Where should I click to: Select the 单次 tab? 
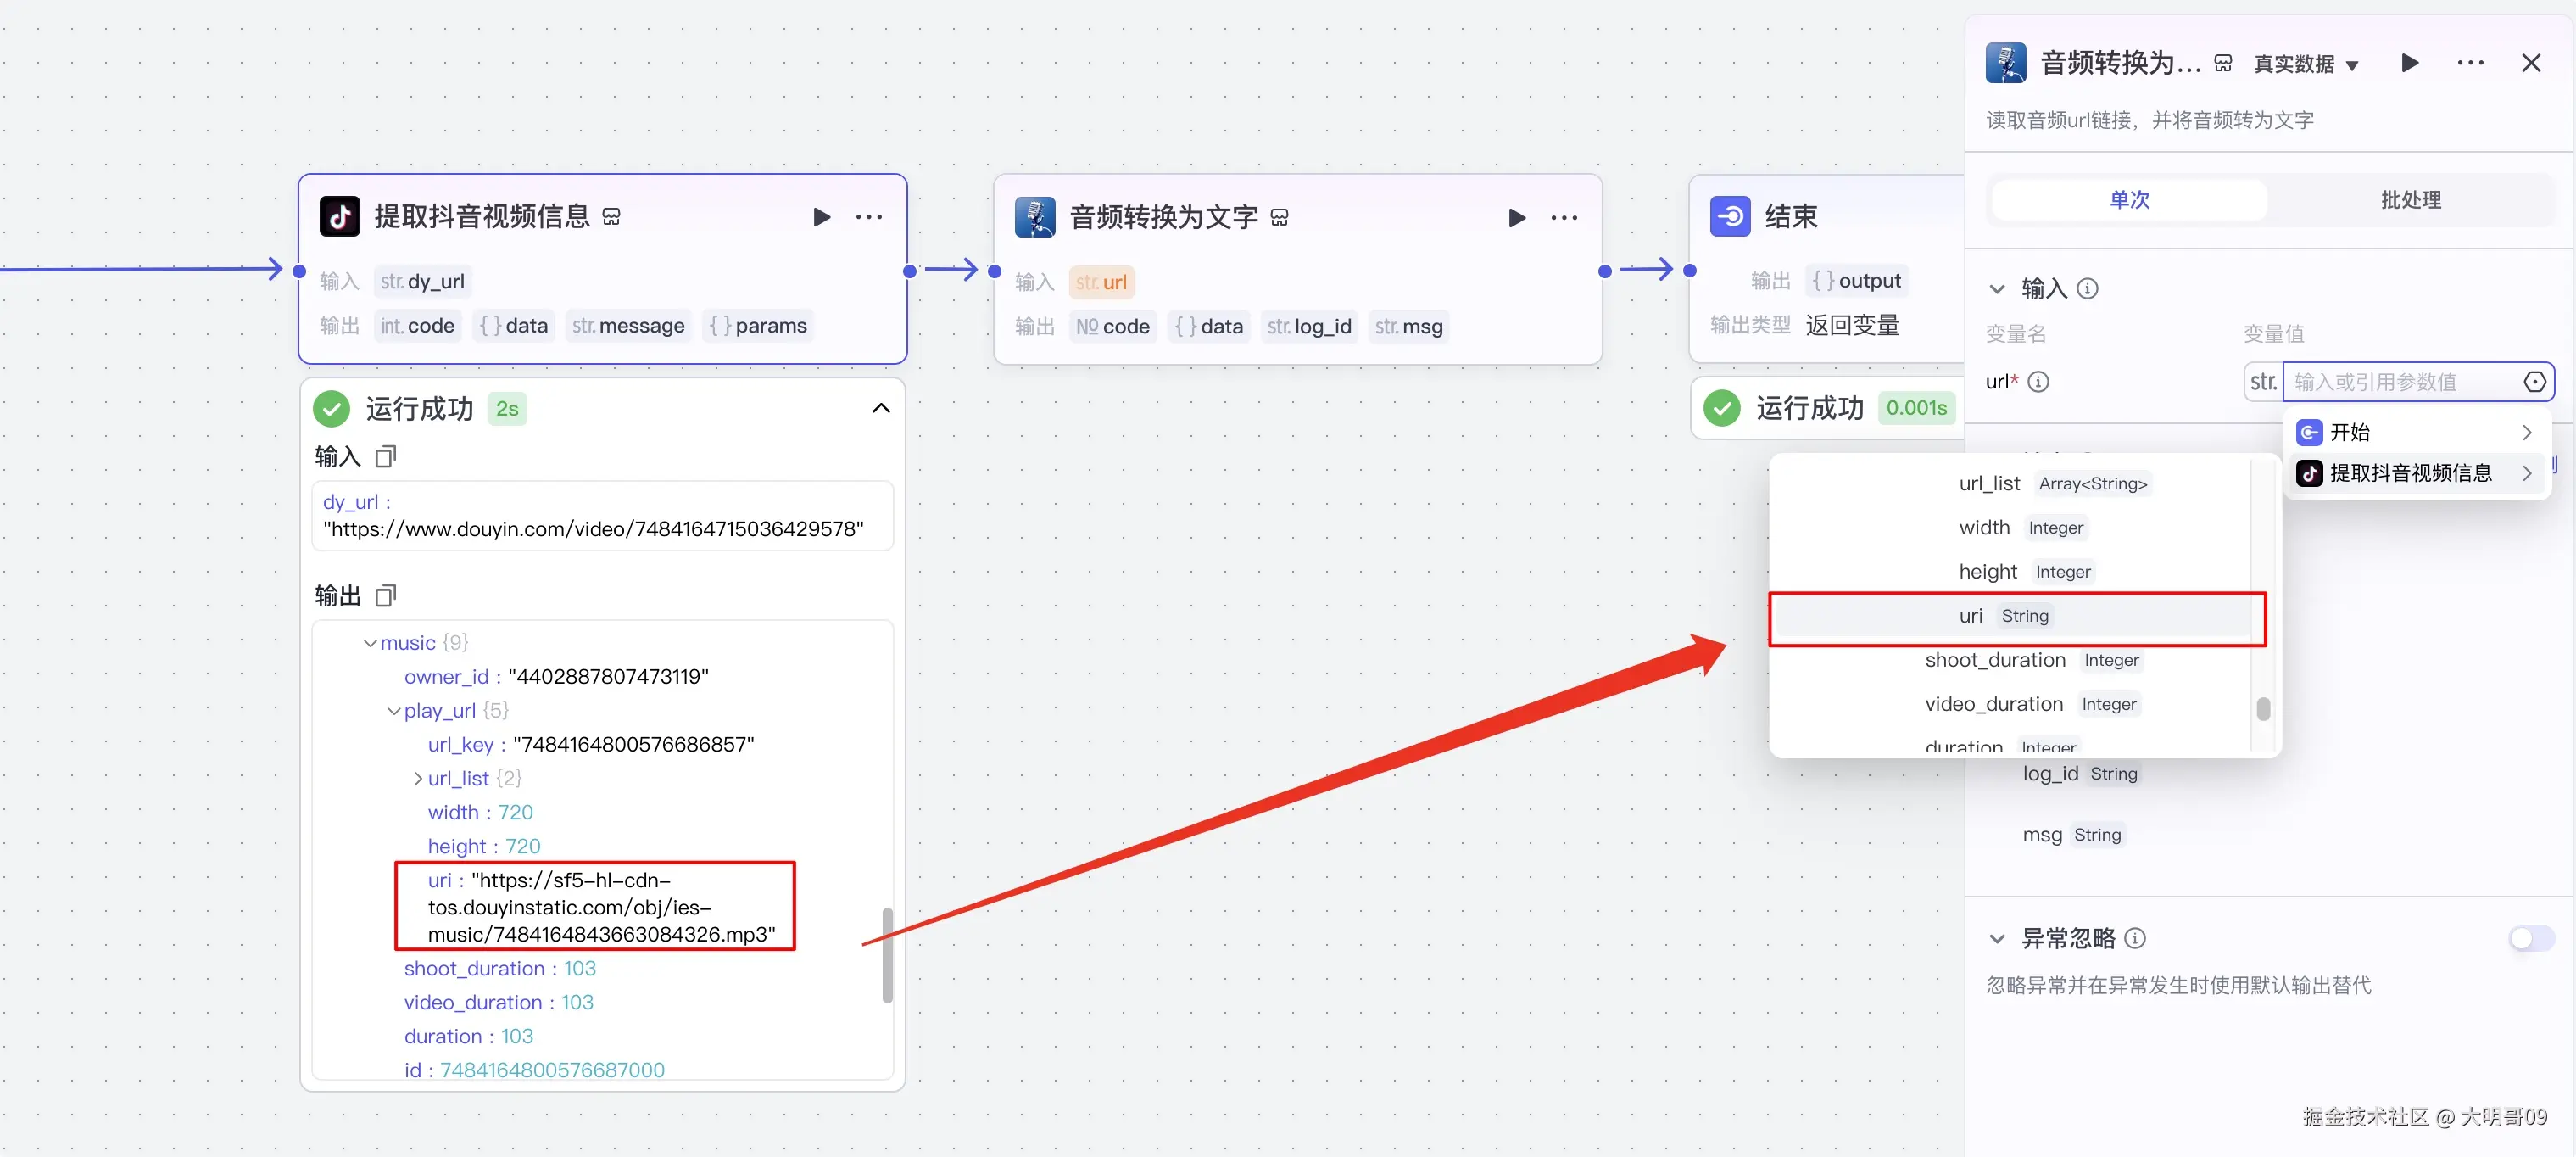tap(2129, 200)
